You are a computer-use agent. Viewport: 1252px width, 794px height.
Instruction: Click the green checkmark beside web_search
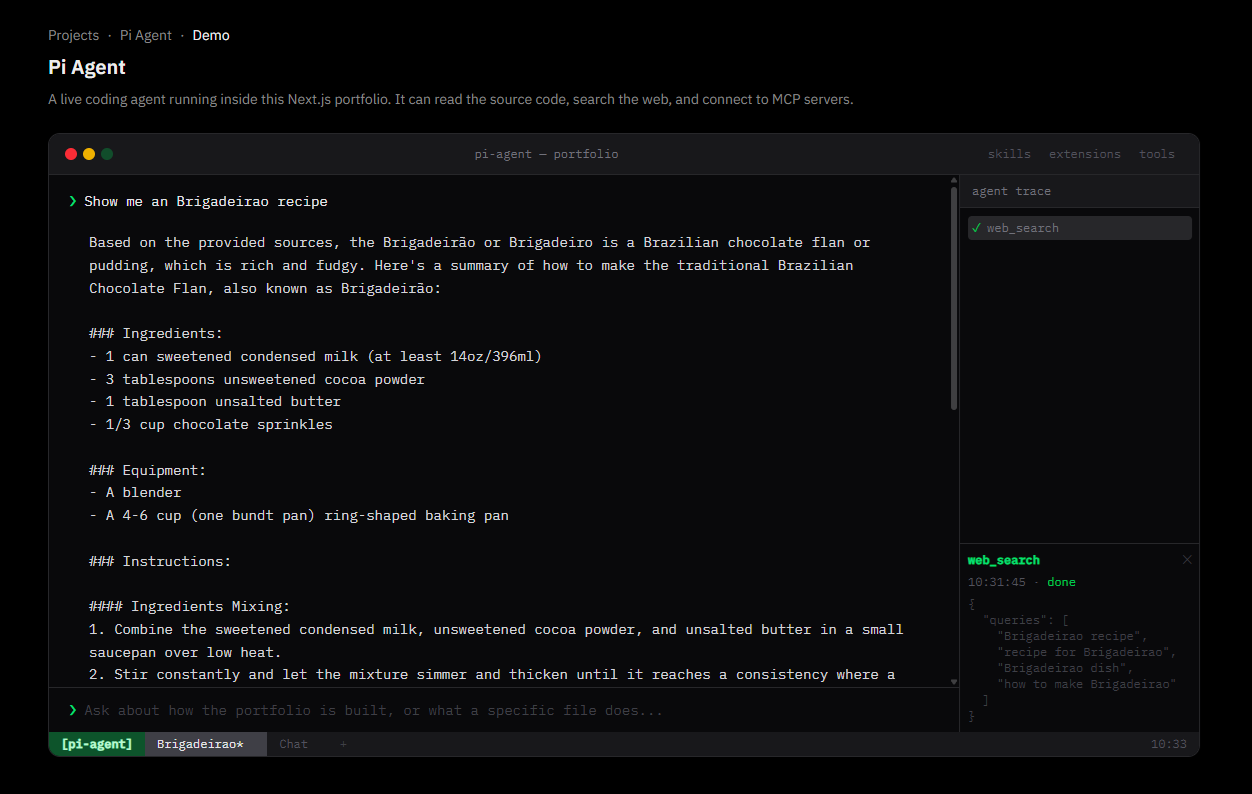click(x=976, y=228)
